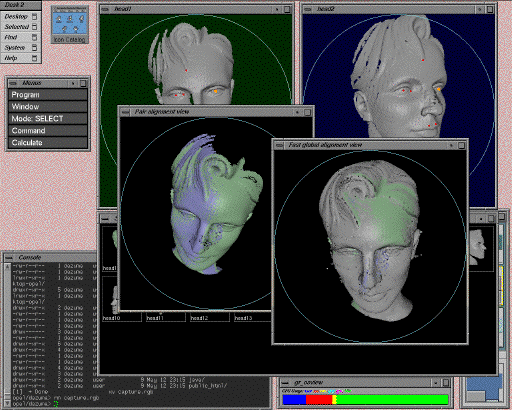Click the tear-off icon beside Help
Image resolution: width=512 pixels, height=410 pixels.
(34, 58)
